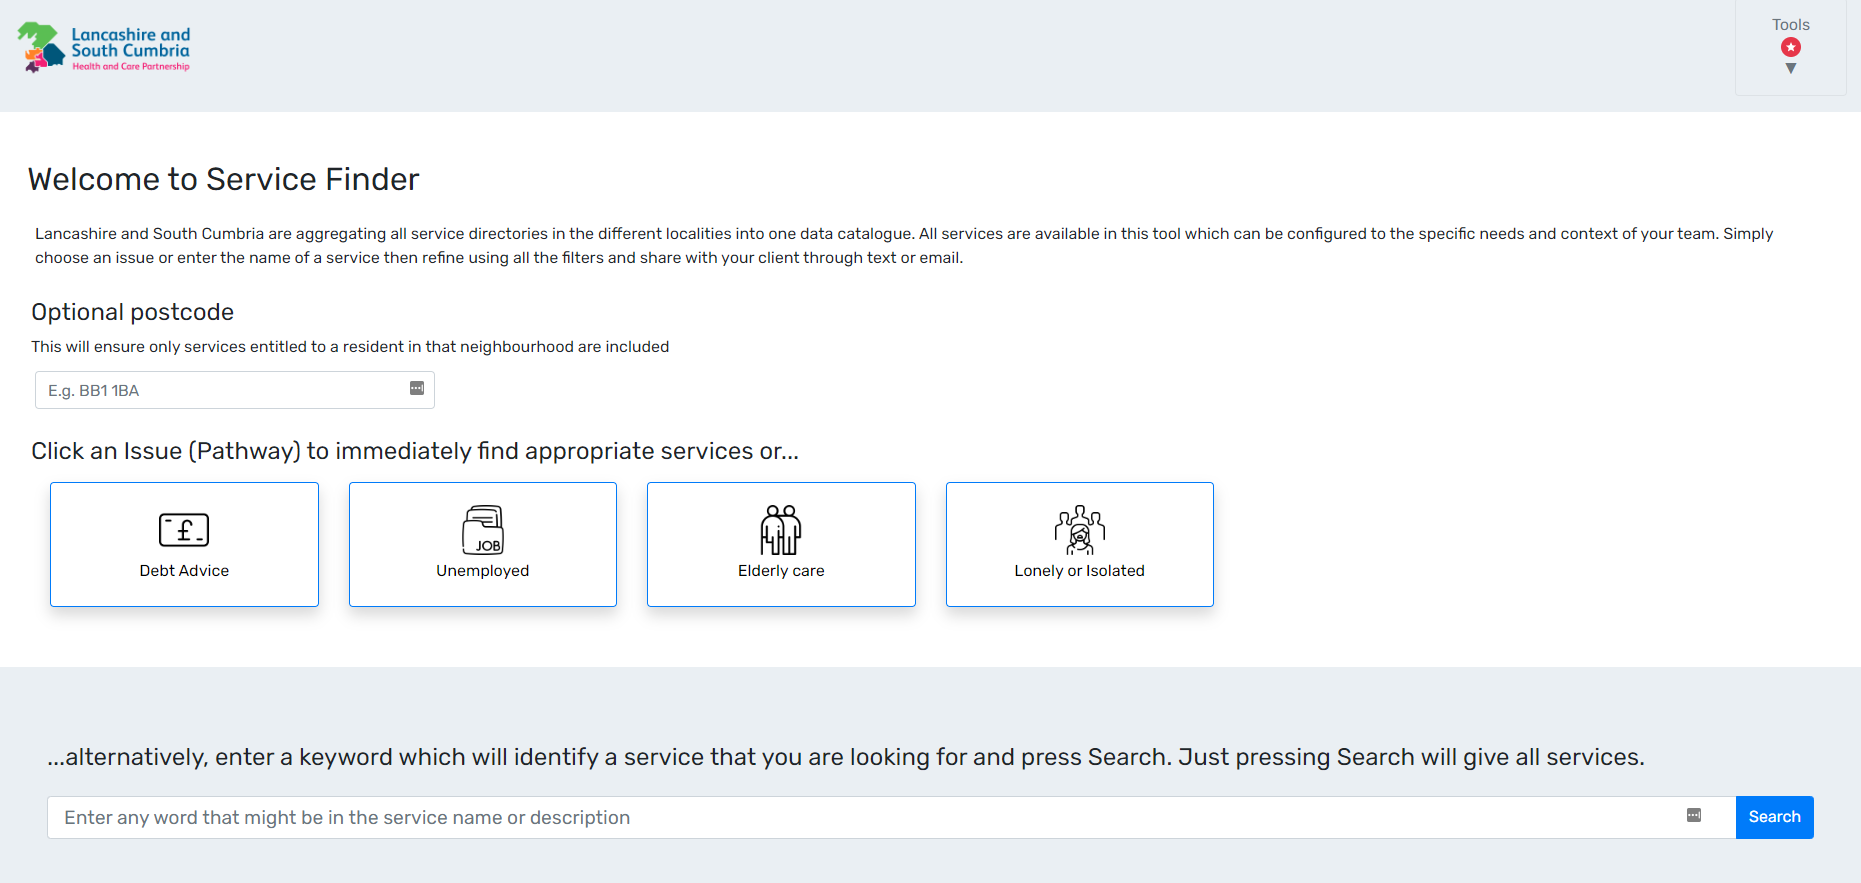Click the Lonely or Isolated group icon
Screen dimensions: 1861x883
[1079, 530]
